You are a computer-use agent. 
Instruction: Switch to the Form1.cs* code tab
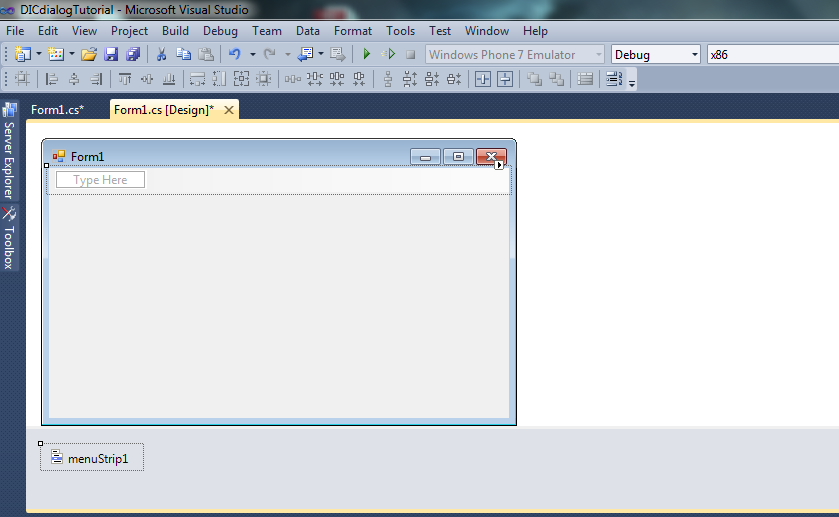(57, 110)
